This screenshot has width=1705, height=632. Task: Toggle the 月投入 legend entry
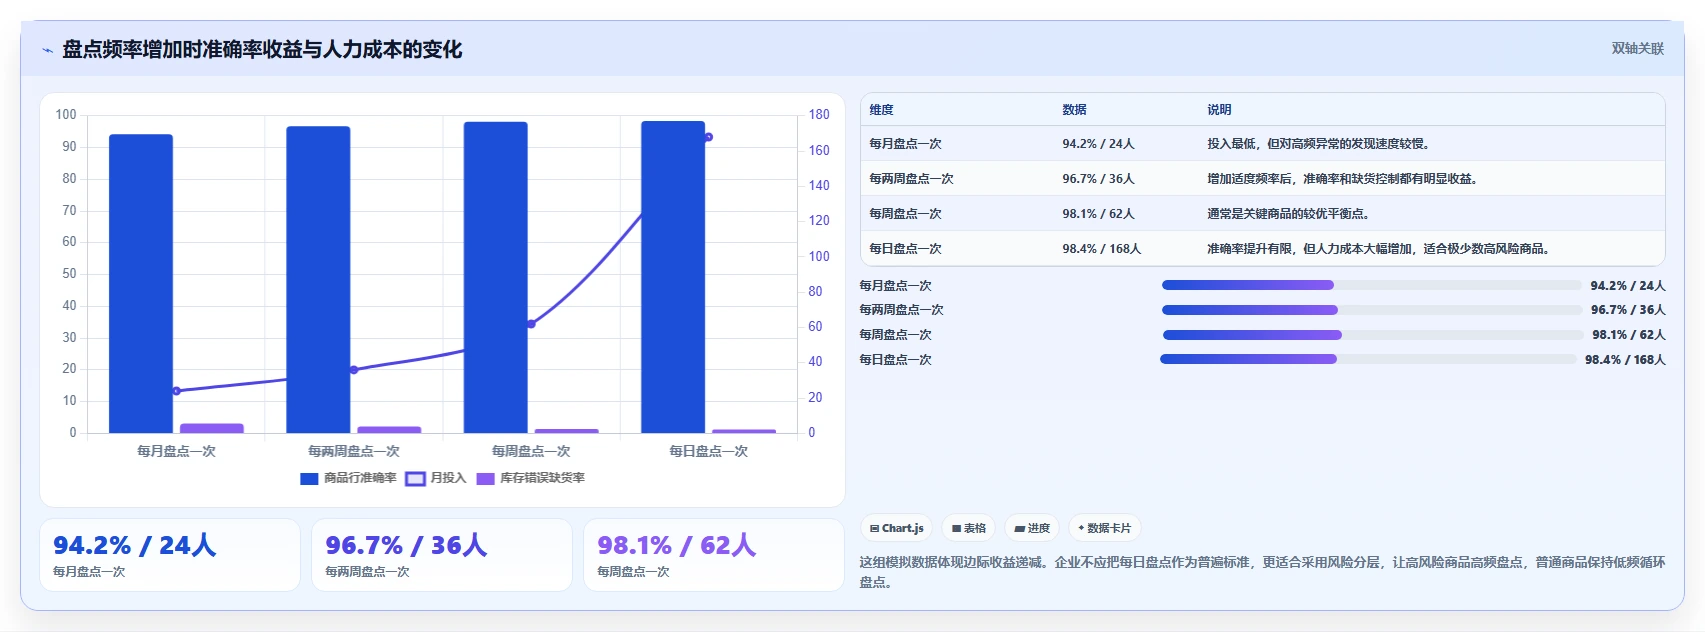tap(436, 478)
